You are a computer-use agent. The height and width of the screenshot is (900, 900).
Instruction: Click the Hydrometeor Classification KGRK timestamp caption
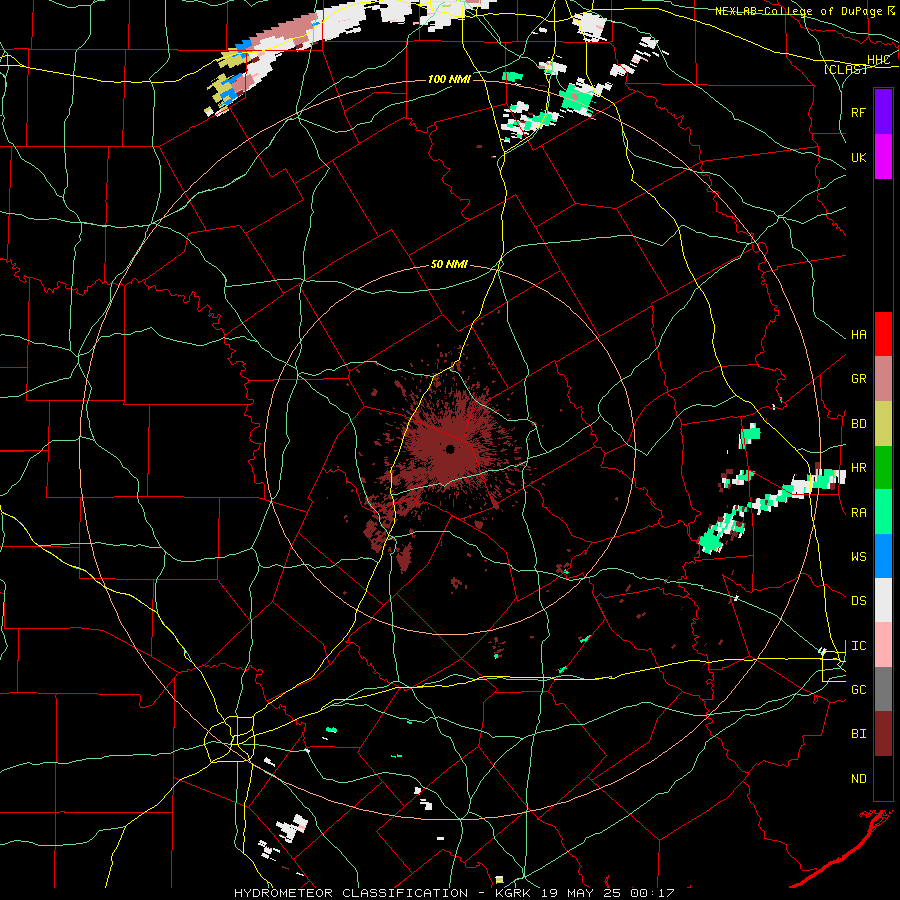(453, 893)
